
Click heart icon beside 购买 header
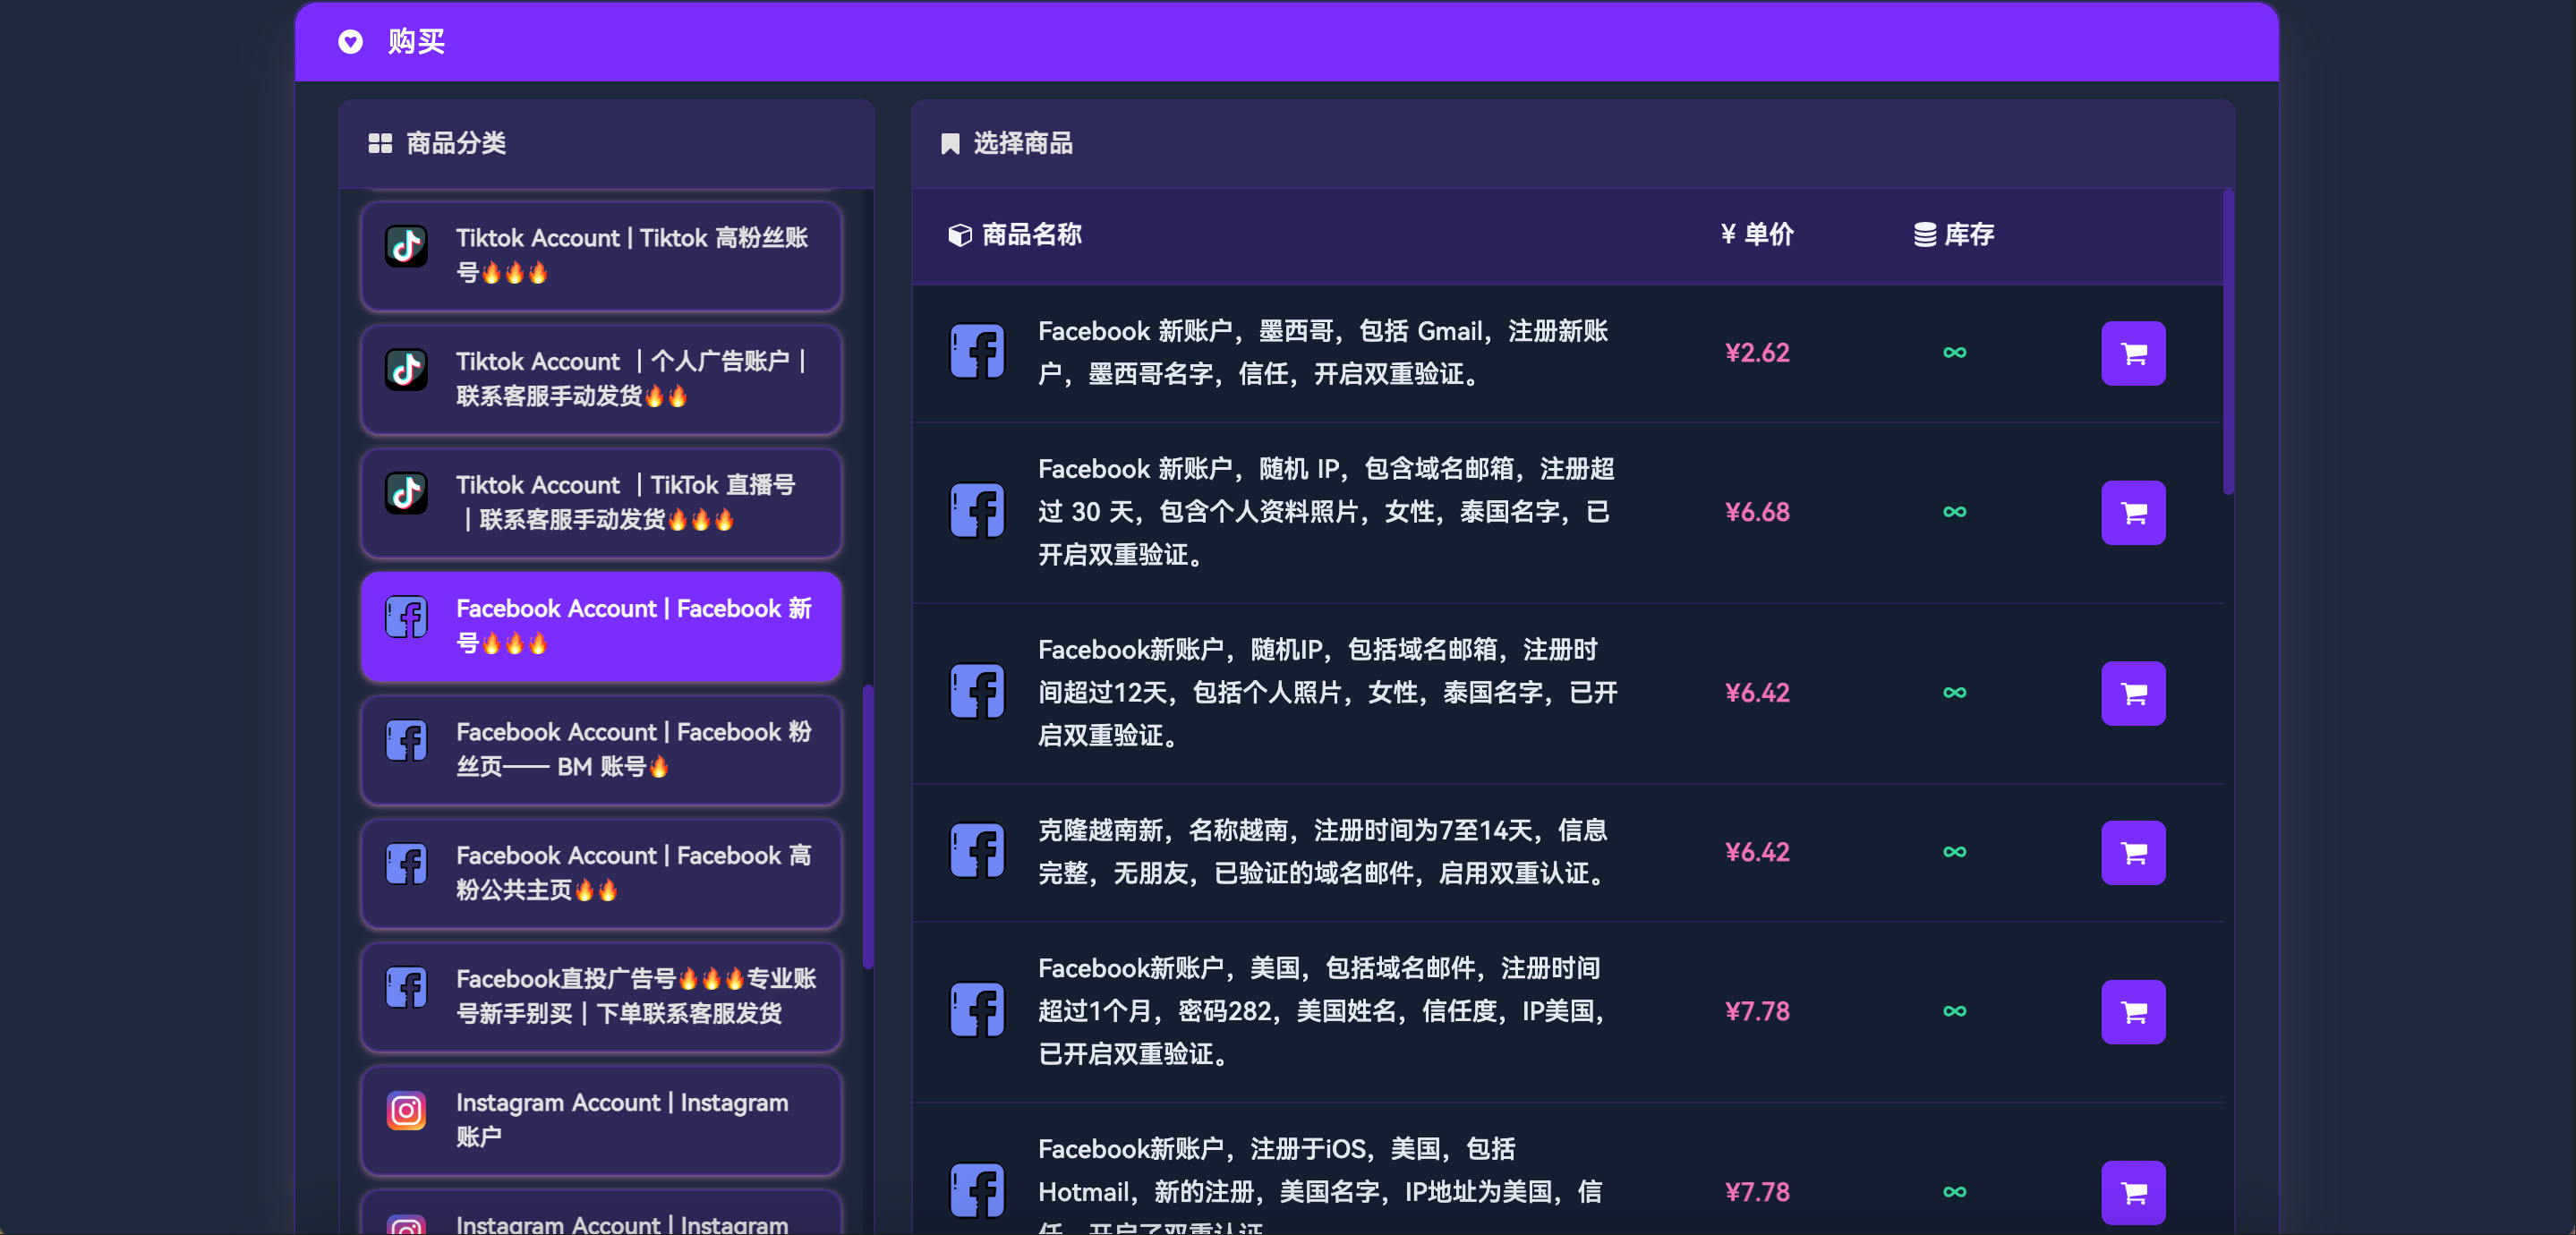click(350, 41)
